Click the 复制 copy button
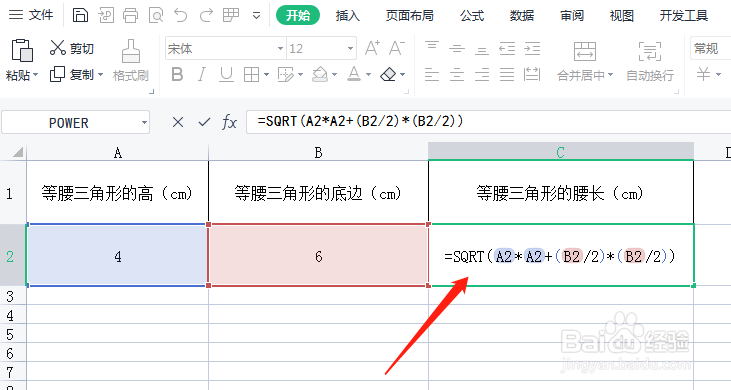The width and height of the screenshot is (731, 390). point(72,74)
